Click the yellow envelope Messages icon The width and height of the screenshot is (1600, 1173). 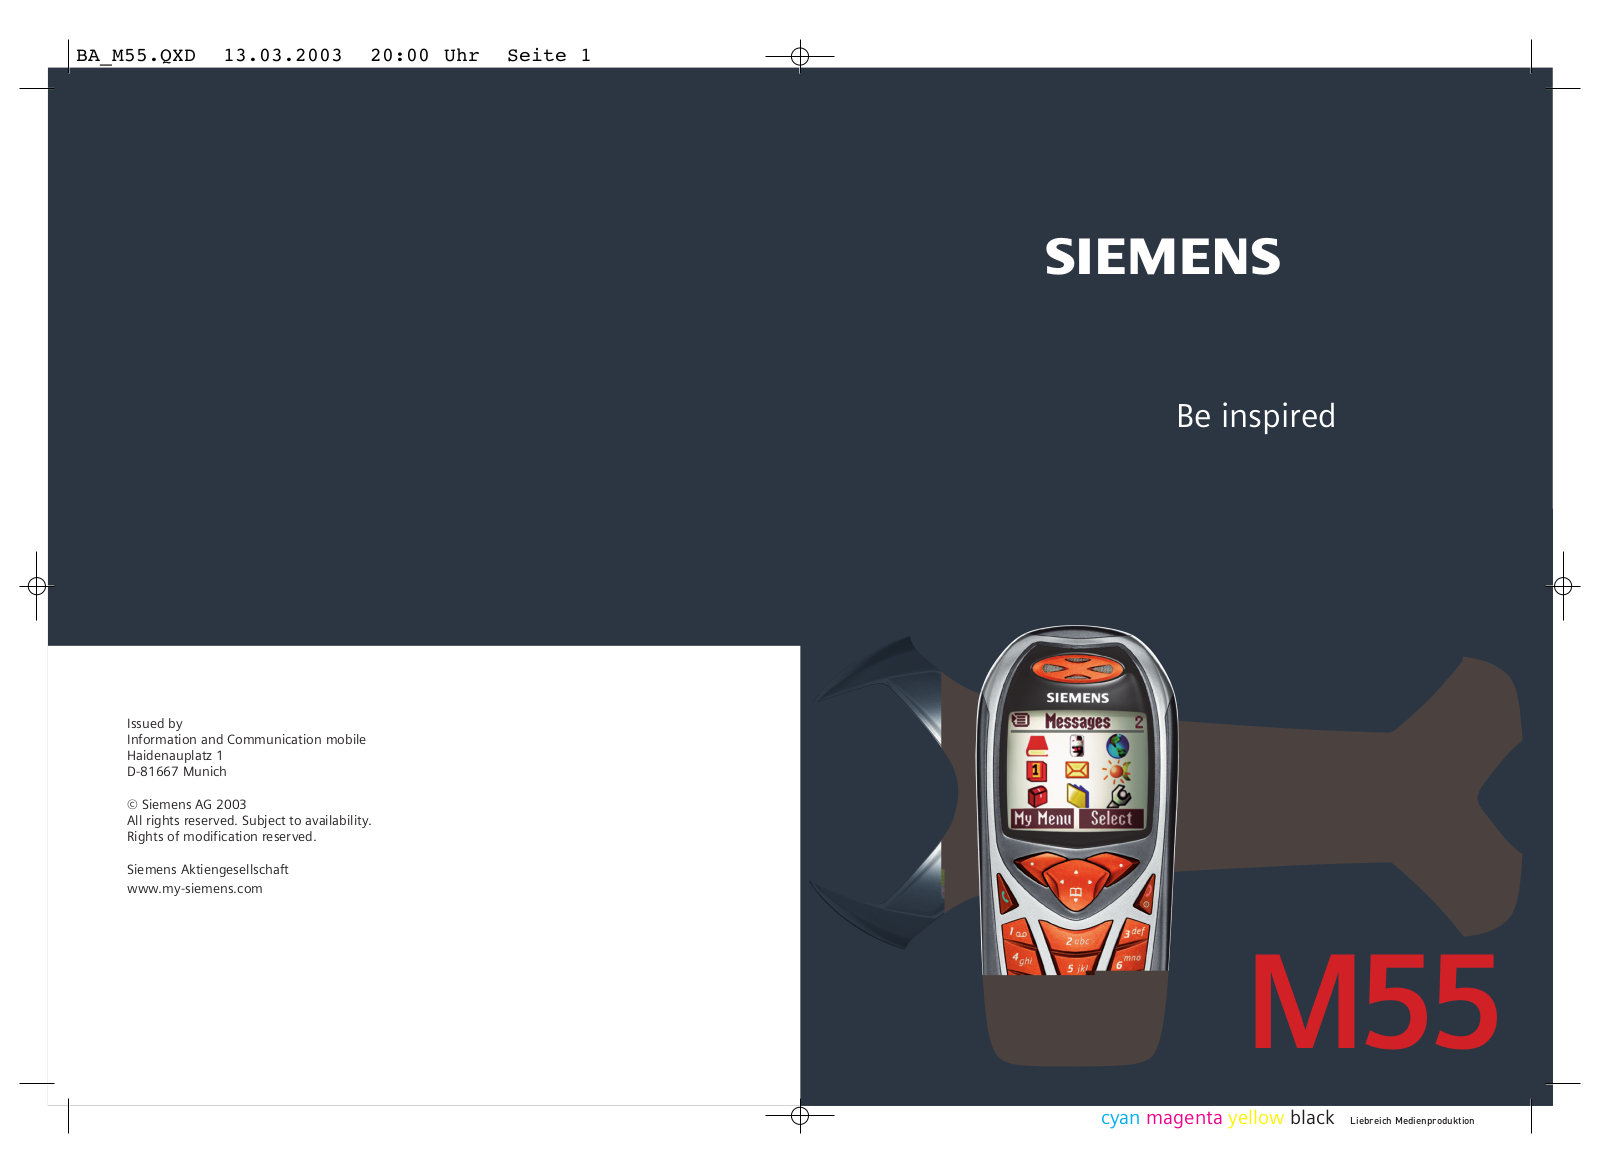pyautogui.click(x=1077, y=770)
